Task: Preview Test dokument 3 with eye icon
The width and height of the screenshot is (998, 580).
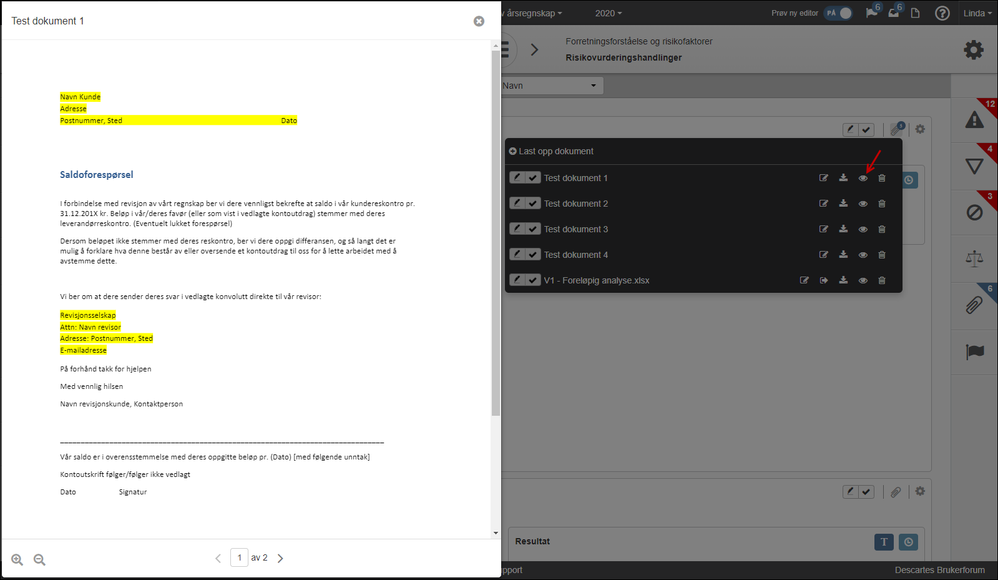Action: (863, 229)
